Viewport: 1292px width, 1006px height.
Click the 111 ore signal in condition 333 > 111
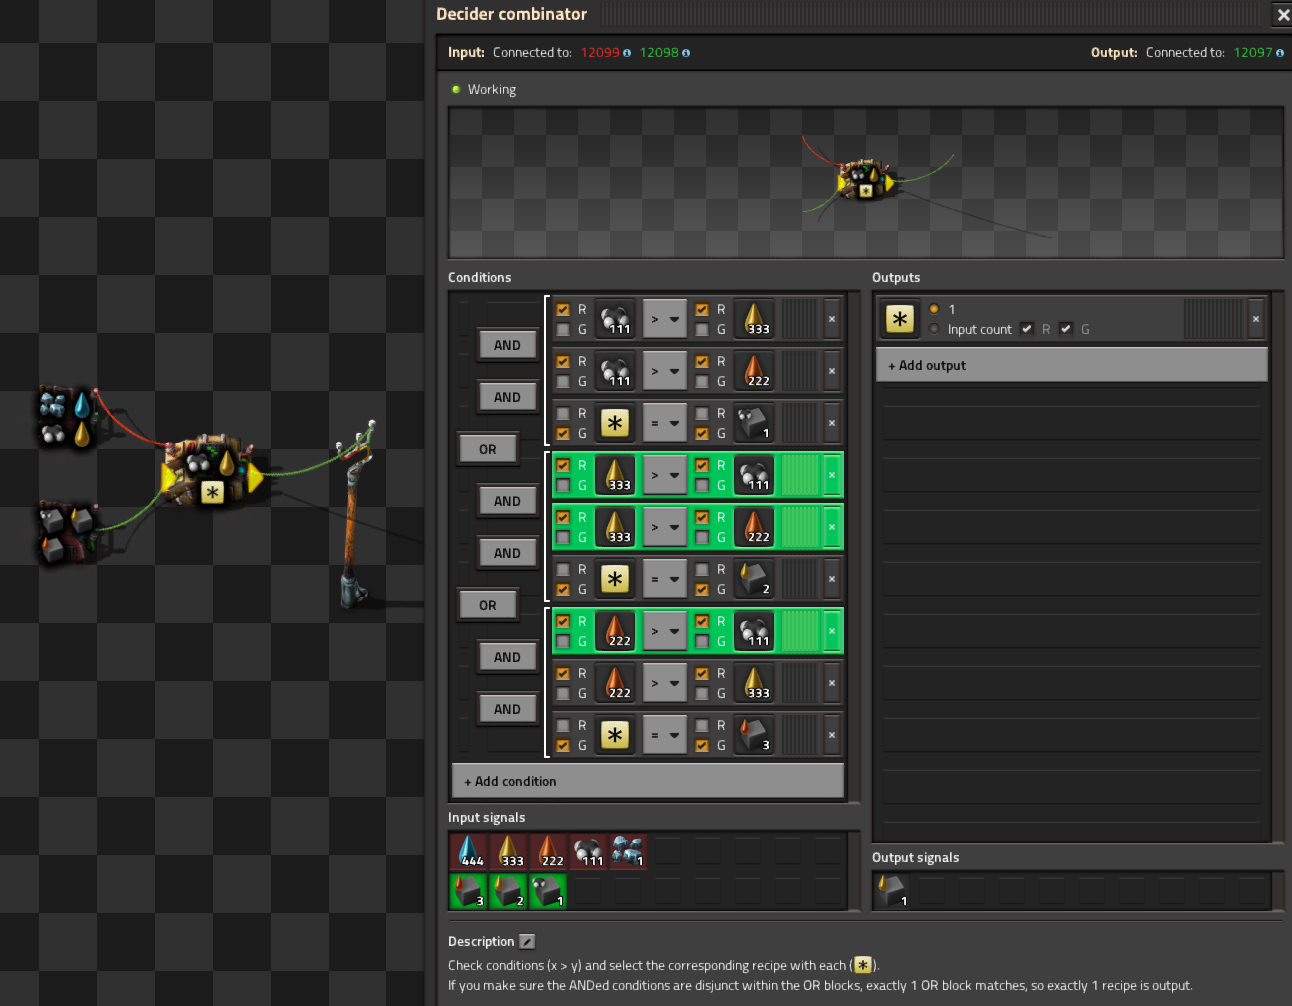coord(754,475)
